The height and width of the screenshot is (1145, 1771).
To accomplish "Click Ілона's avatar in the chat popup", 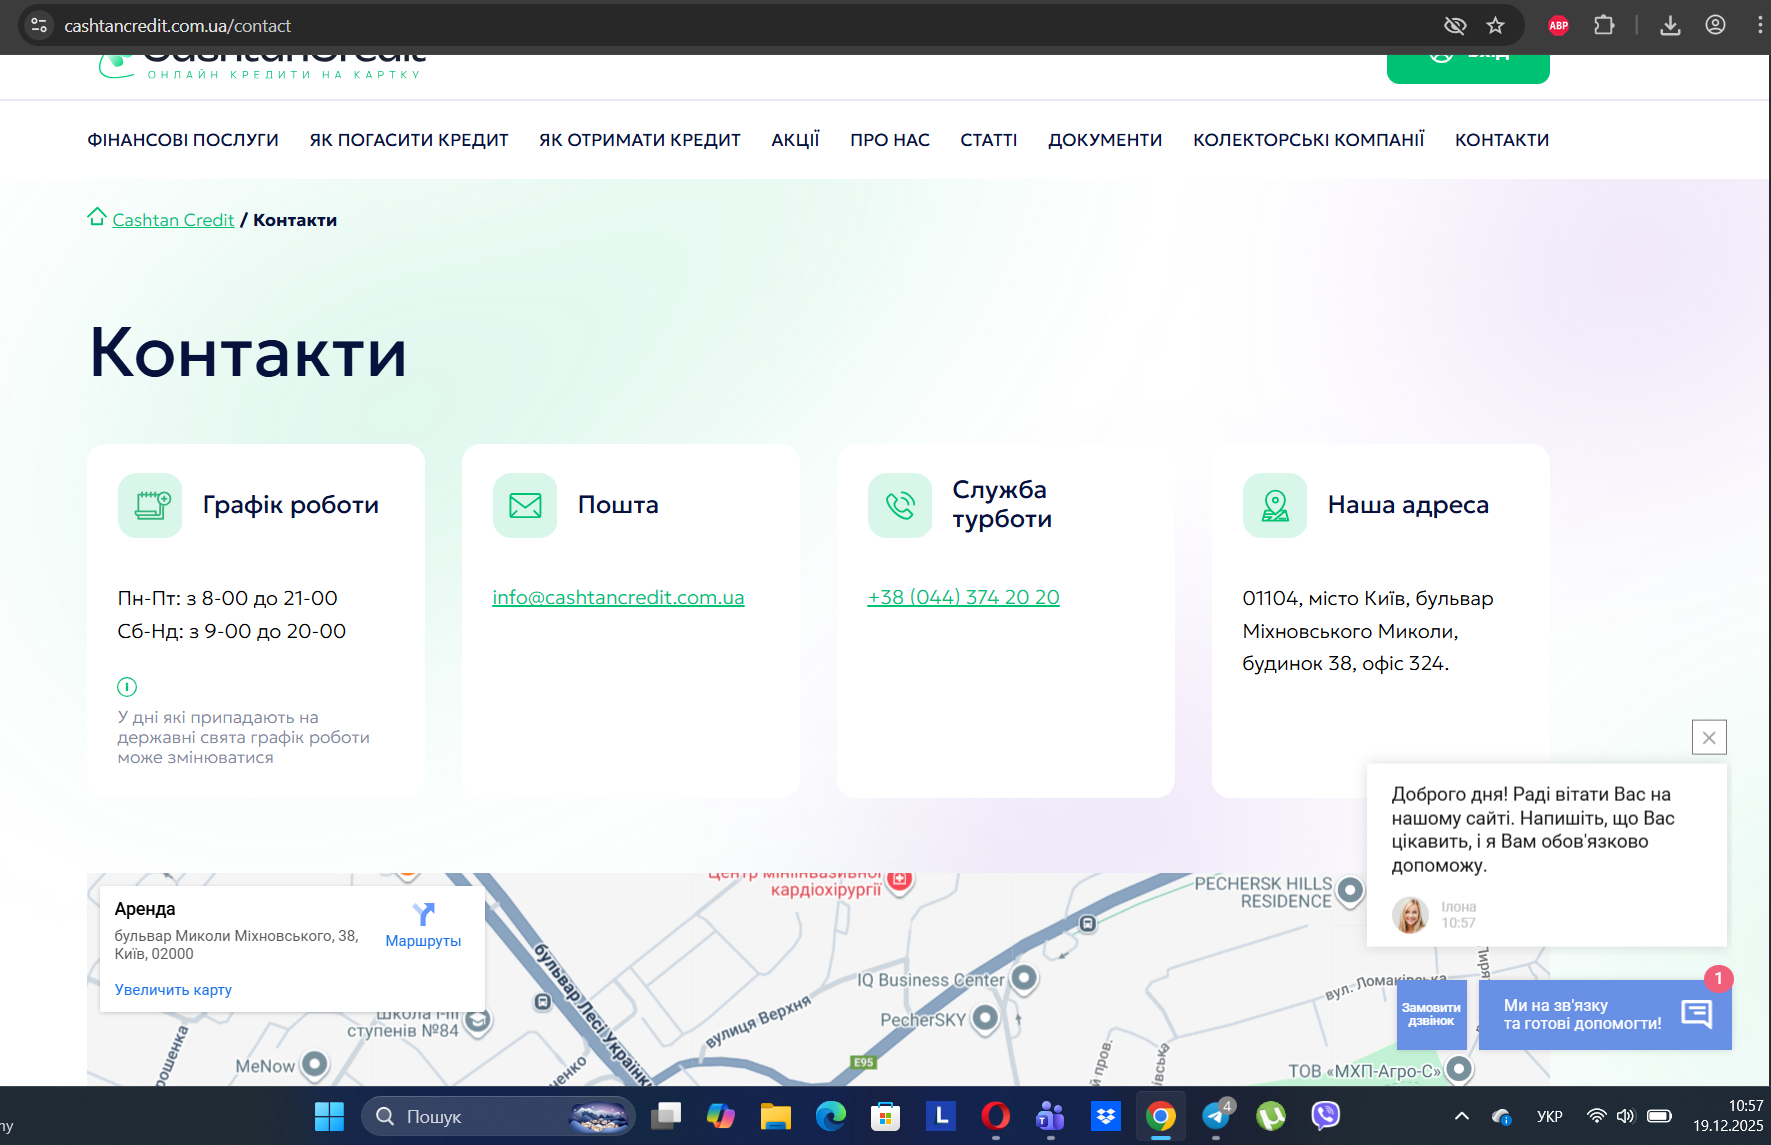I will click(1411, 915).
